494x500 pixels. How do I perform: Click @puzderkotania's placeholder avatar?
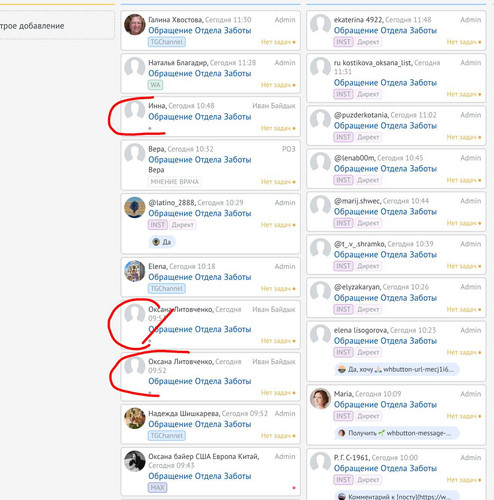pyautogui.click(x=320, y=120)
